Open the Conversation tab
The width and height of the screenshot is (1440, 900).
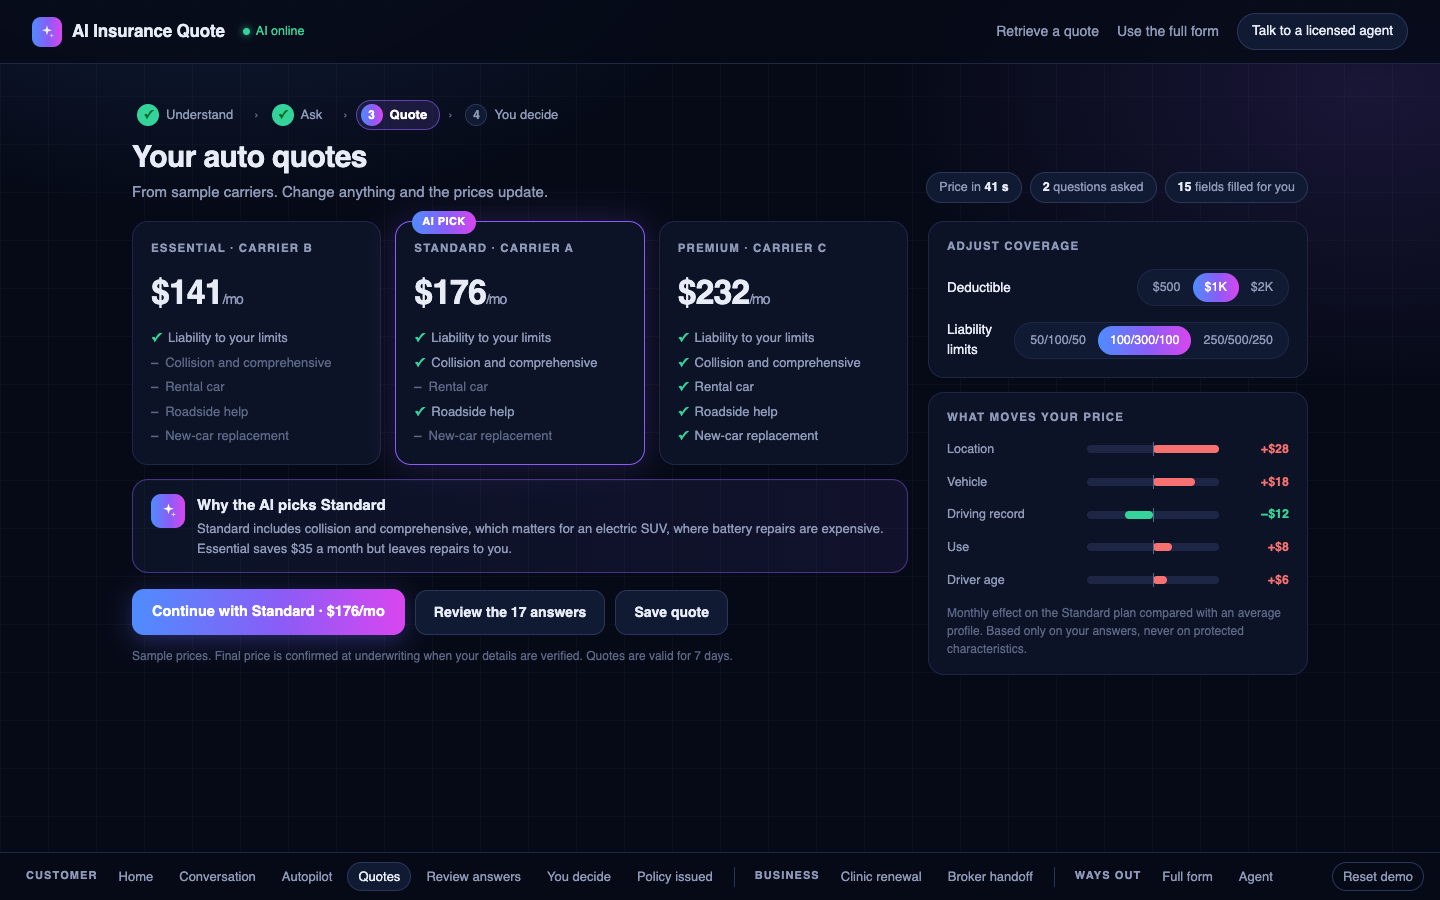[217, 876]
